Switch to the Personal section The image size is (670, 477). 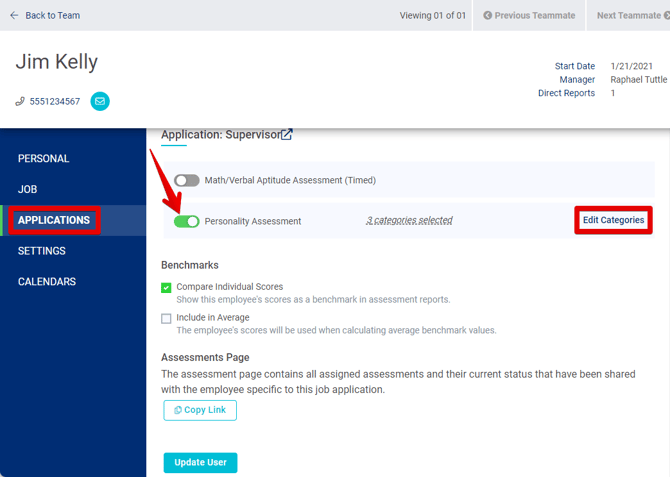[44, 159]
